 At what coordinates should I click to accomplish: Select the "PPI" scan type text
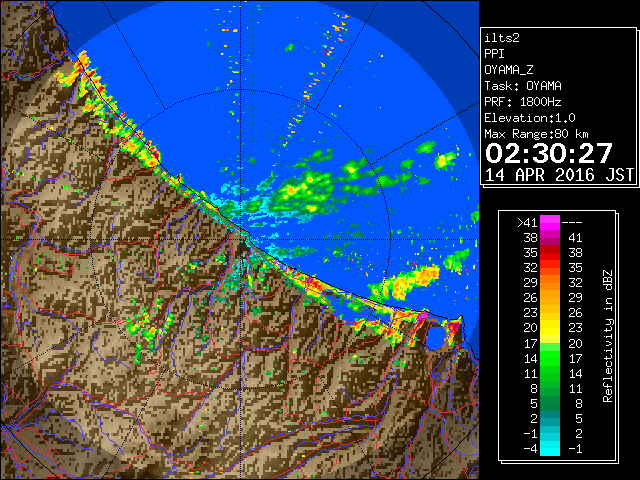click(494, 54)
